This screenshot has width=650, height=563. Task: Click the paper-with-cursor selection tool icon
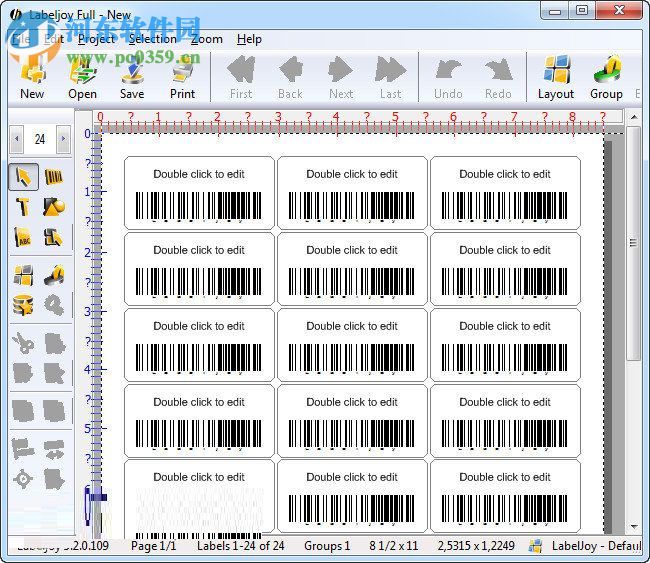pos(54,237)
